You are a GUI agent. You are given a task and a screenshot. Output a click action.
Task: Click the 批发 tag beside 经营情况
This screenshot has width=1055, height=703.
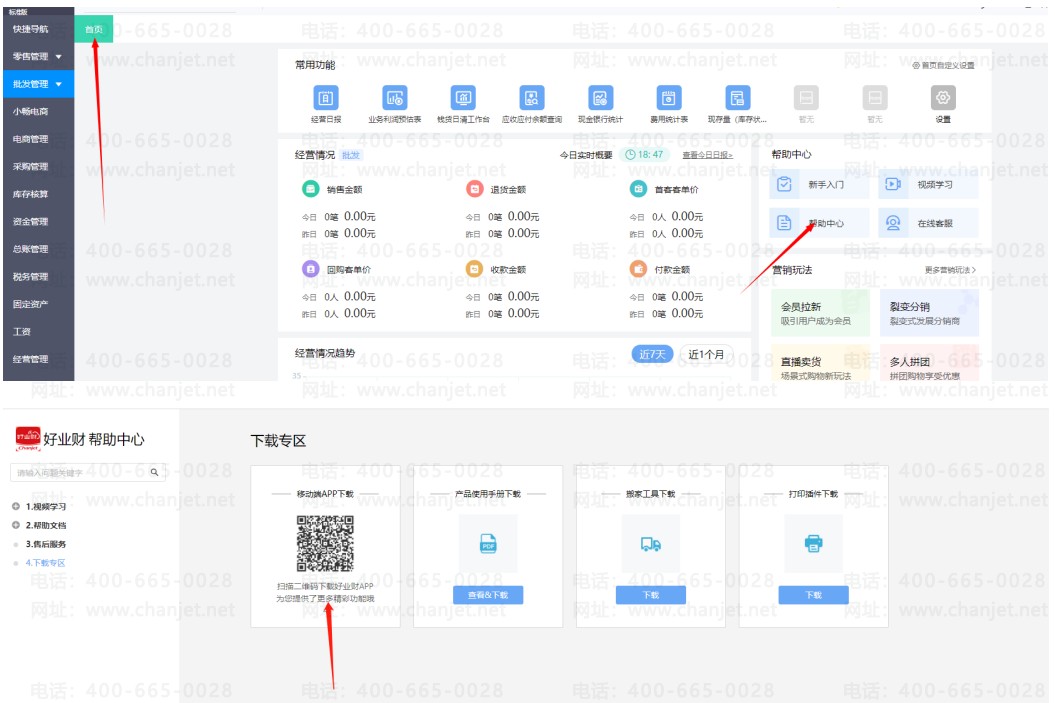point(351,155)
